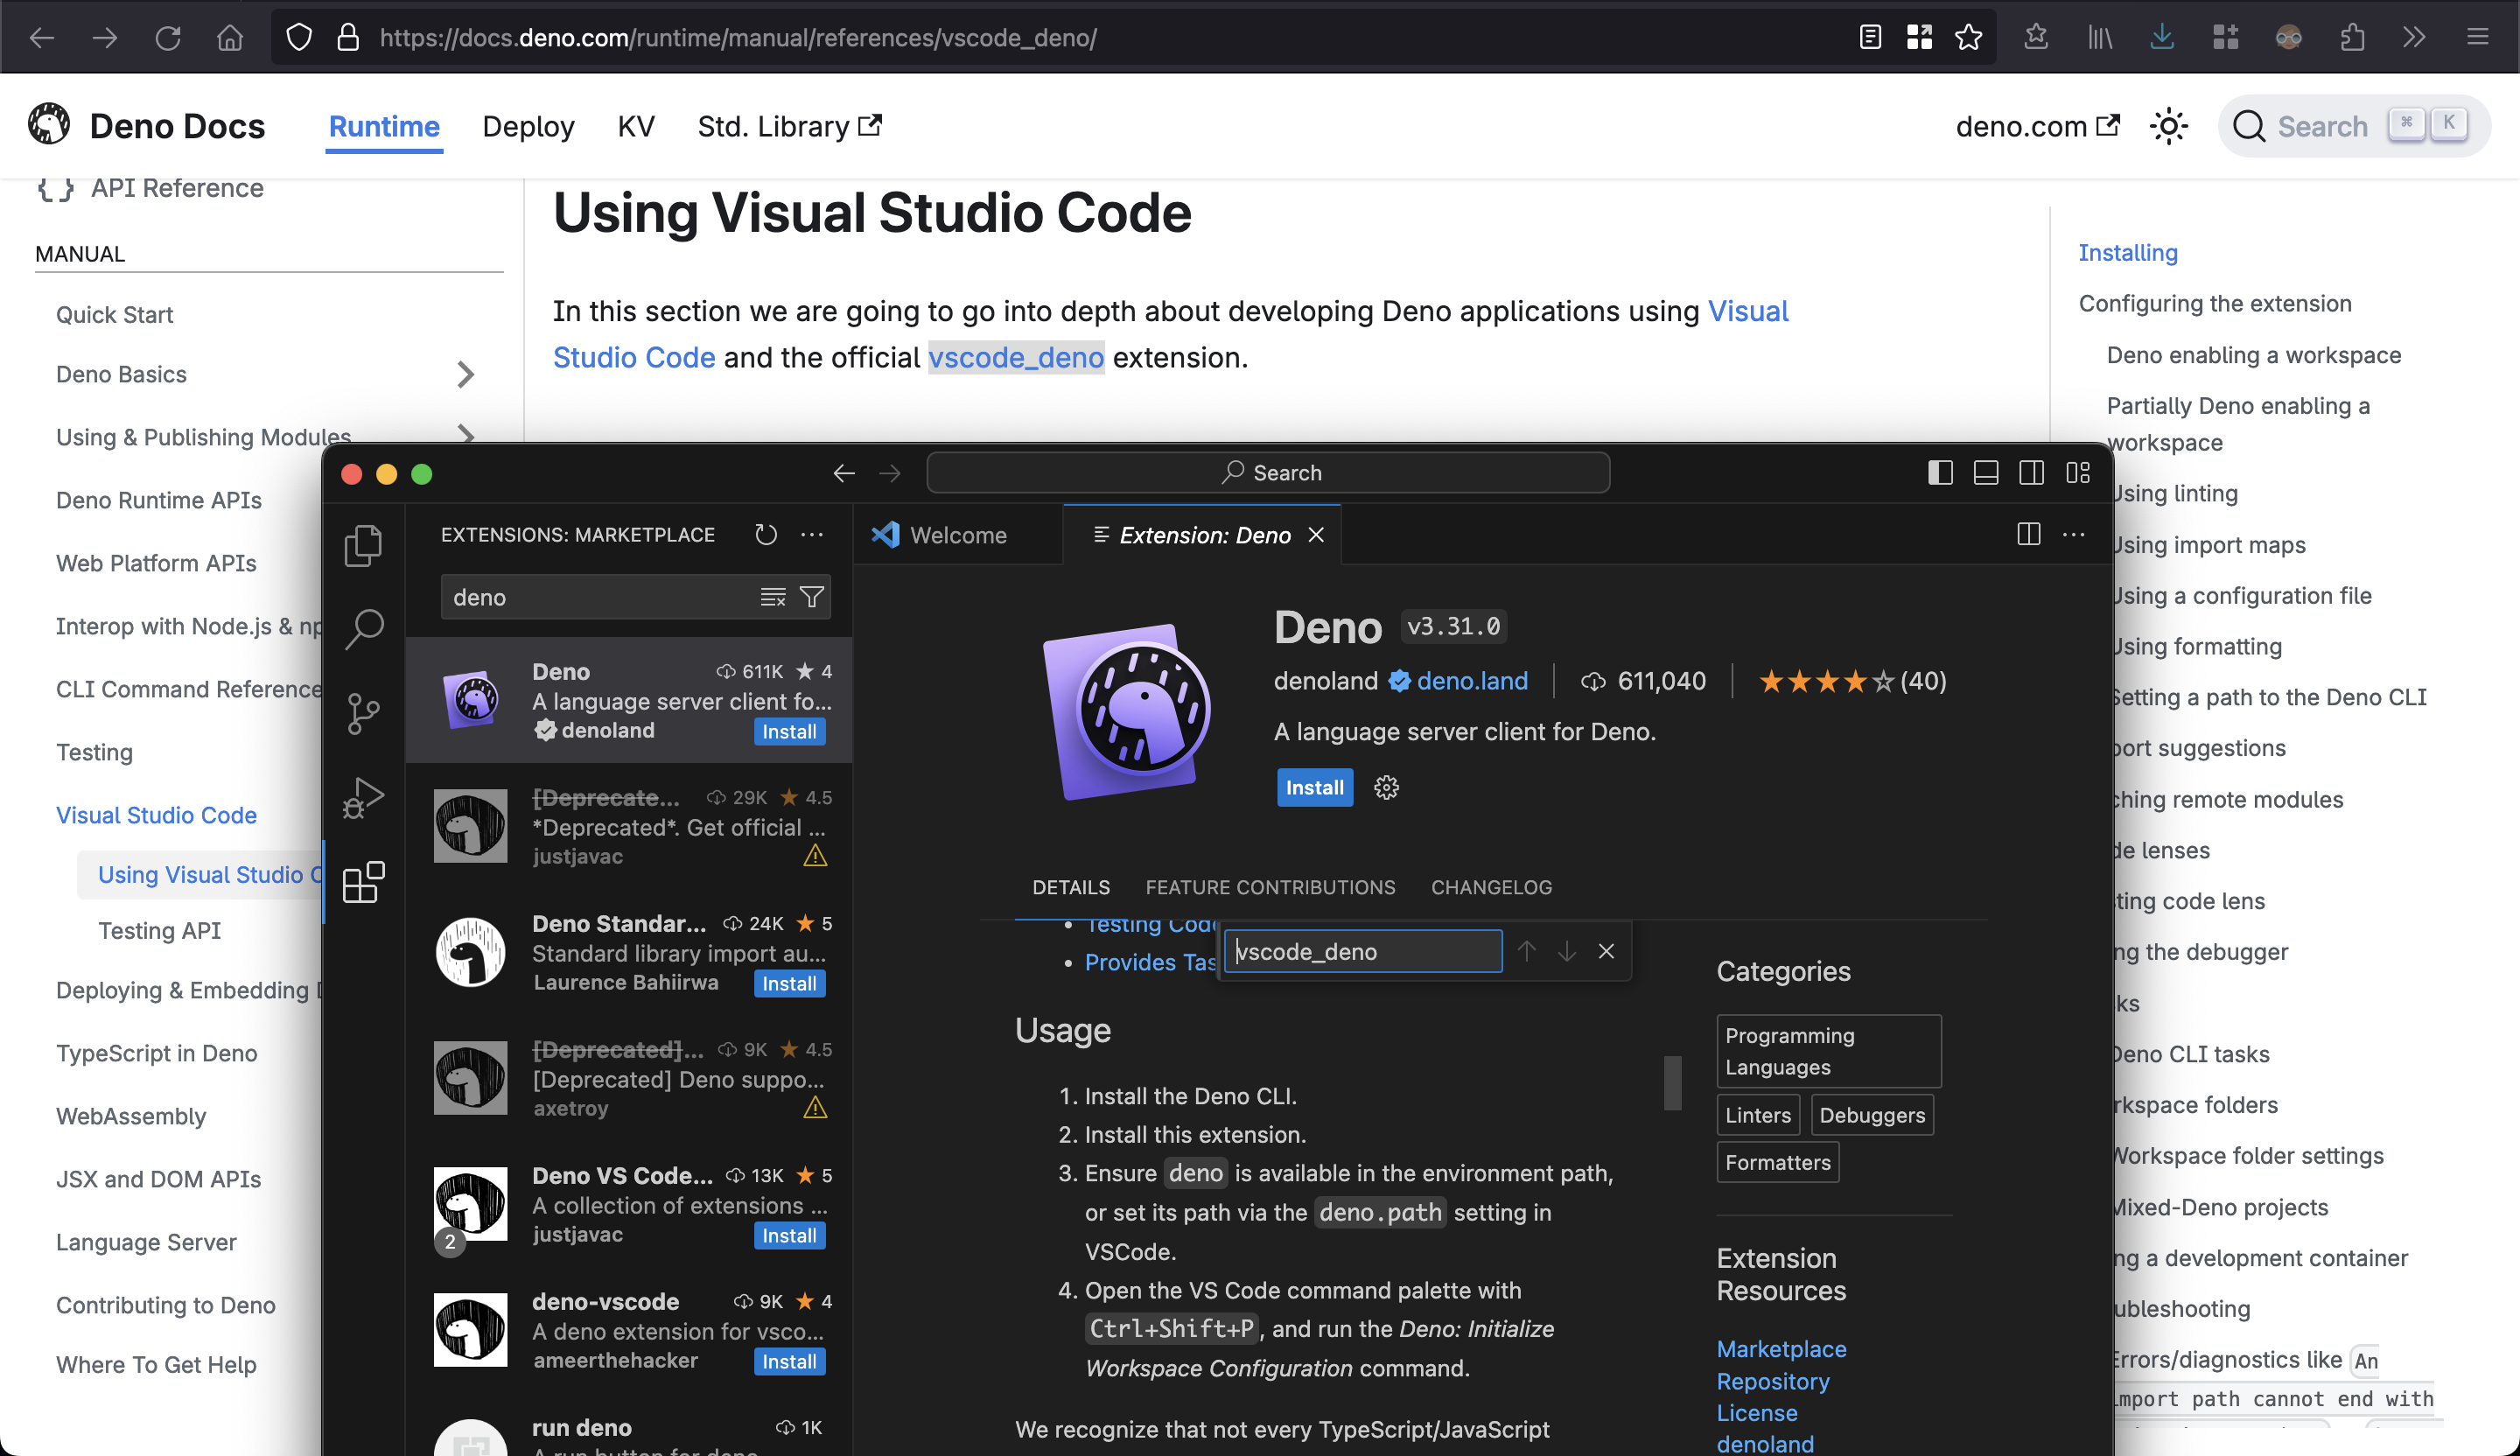Open Firefox downloads panel
The width and height of the screenshot is (2520, 1456).
click(2162, 38)
